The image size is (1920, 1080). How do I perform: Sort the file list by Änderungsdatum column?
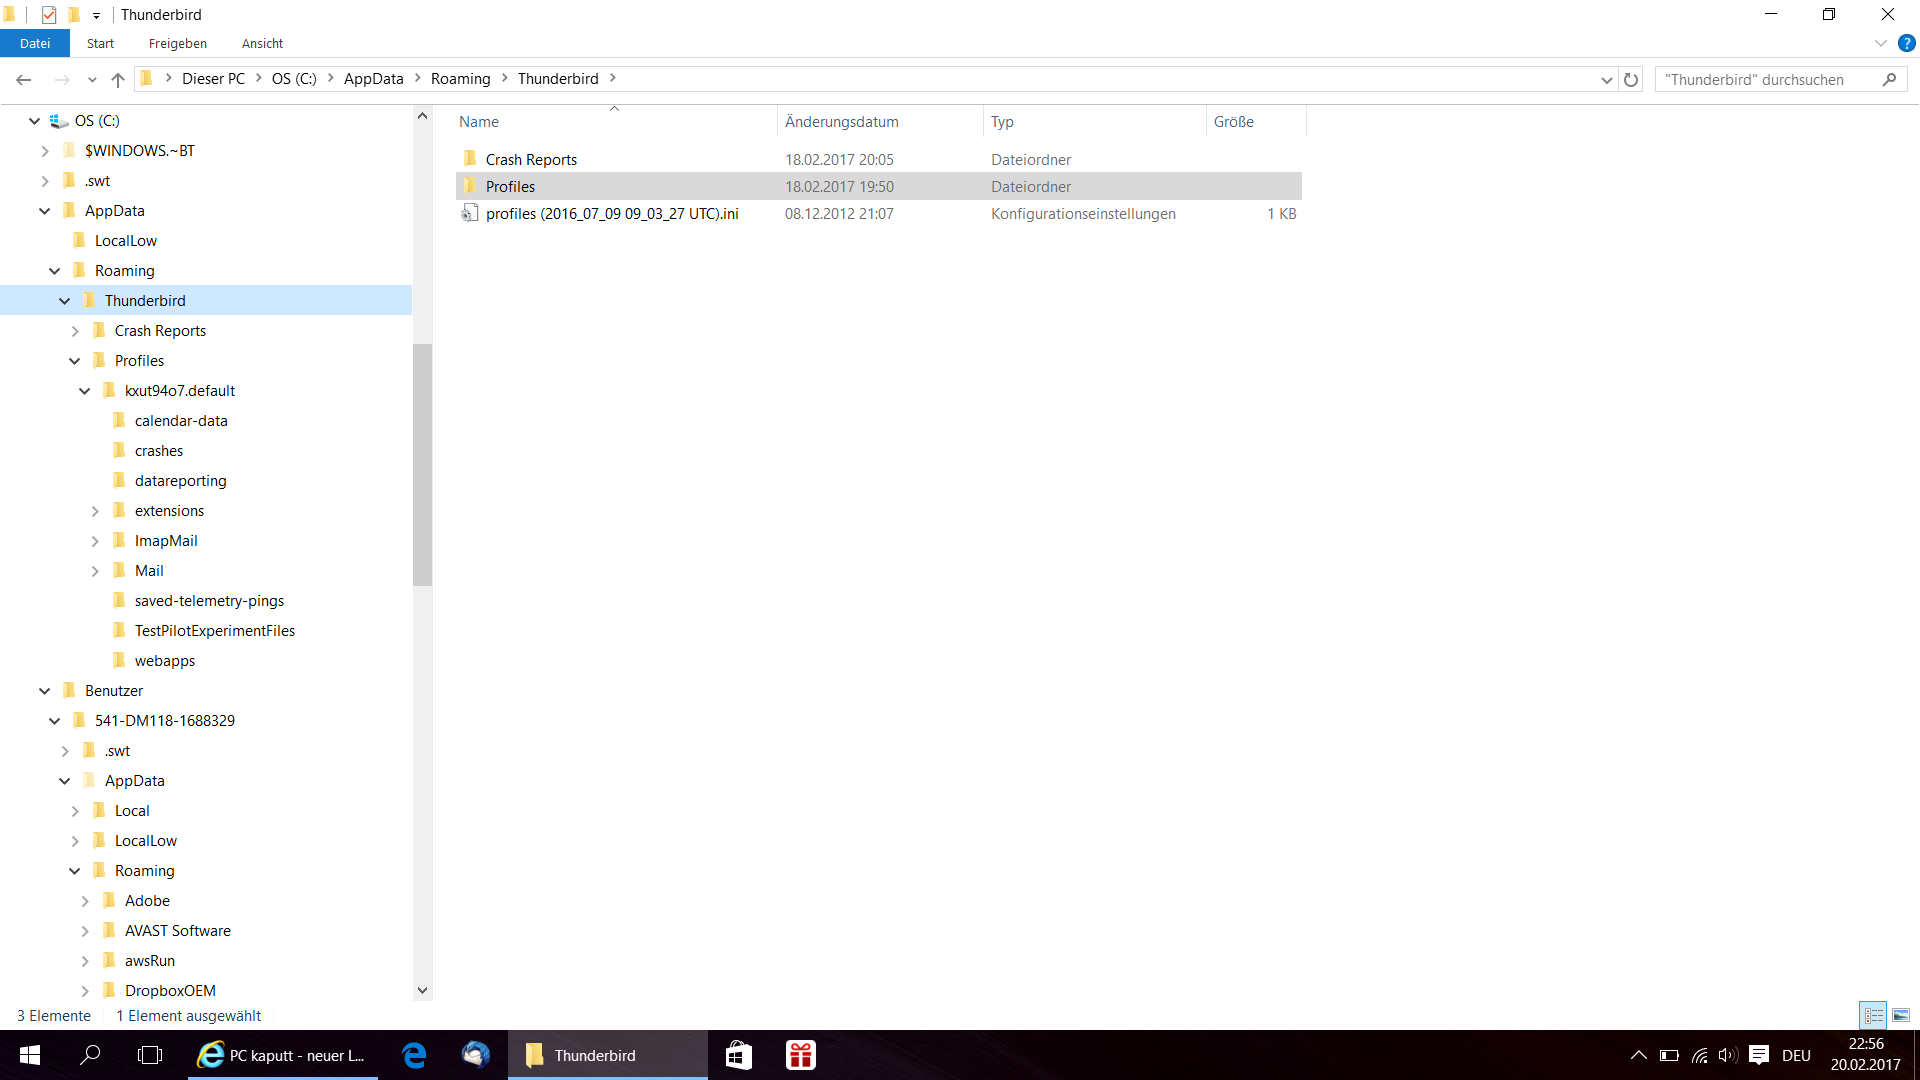pos(841,122)
